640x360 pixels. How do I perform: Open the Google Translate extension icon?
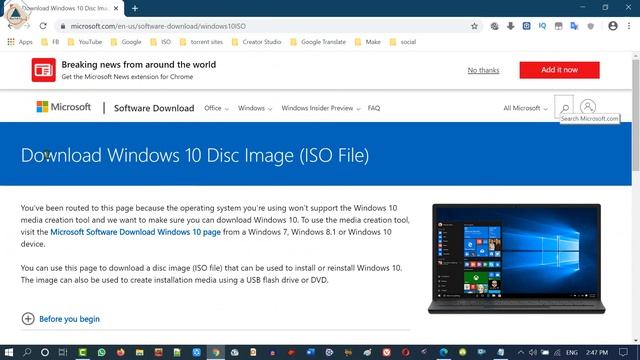click(574, 26)
